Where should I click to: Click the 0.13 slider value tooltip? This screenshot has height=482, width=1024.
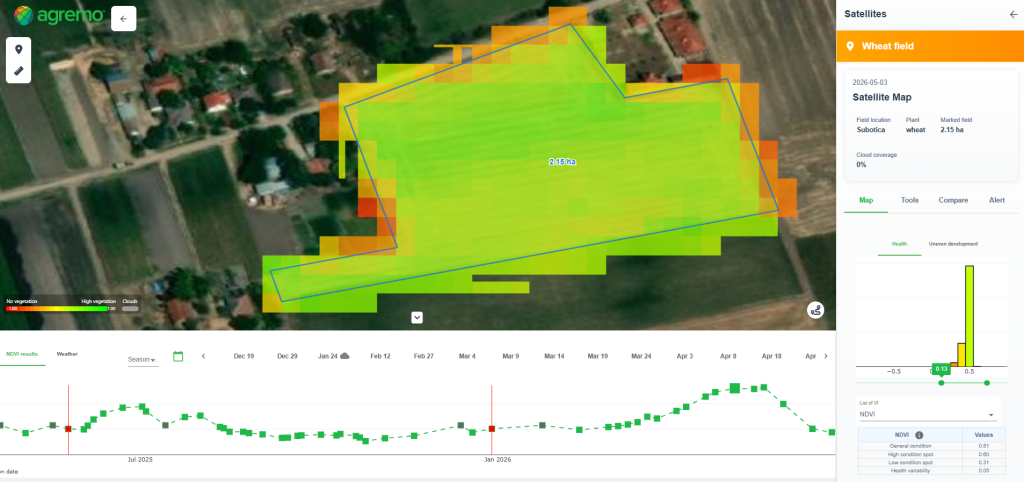[941, 369]
